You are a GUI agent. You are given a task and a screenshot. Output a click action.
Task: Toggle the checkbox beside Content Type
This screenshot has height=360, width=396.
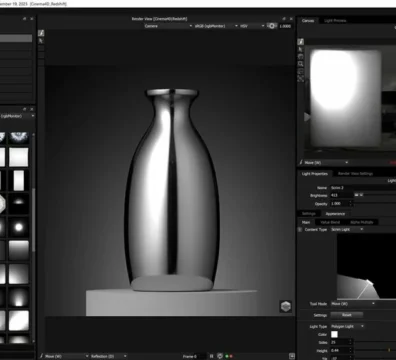pos(300,230)
